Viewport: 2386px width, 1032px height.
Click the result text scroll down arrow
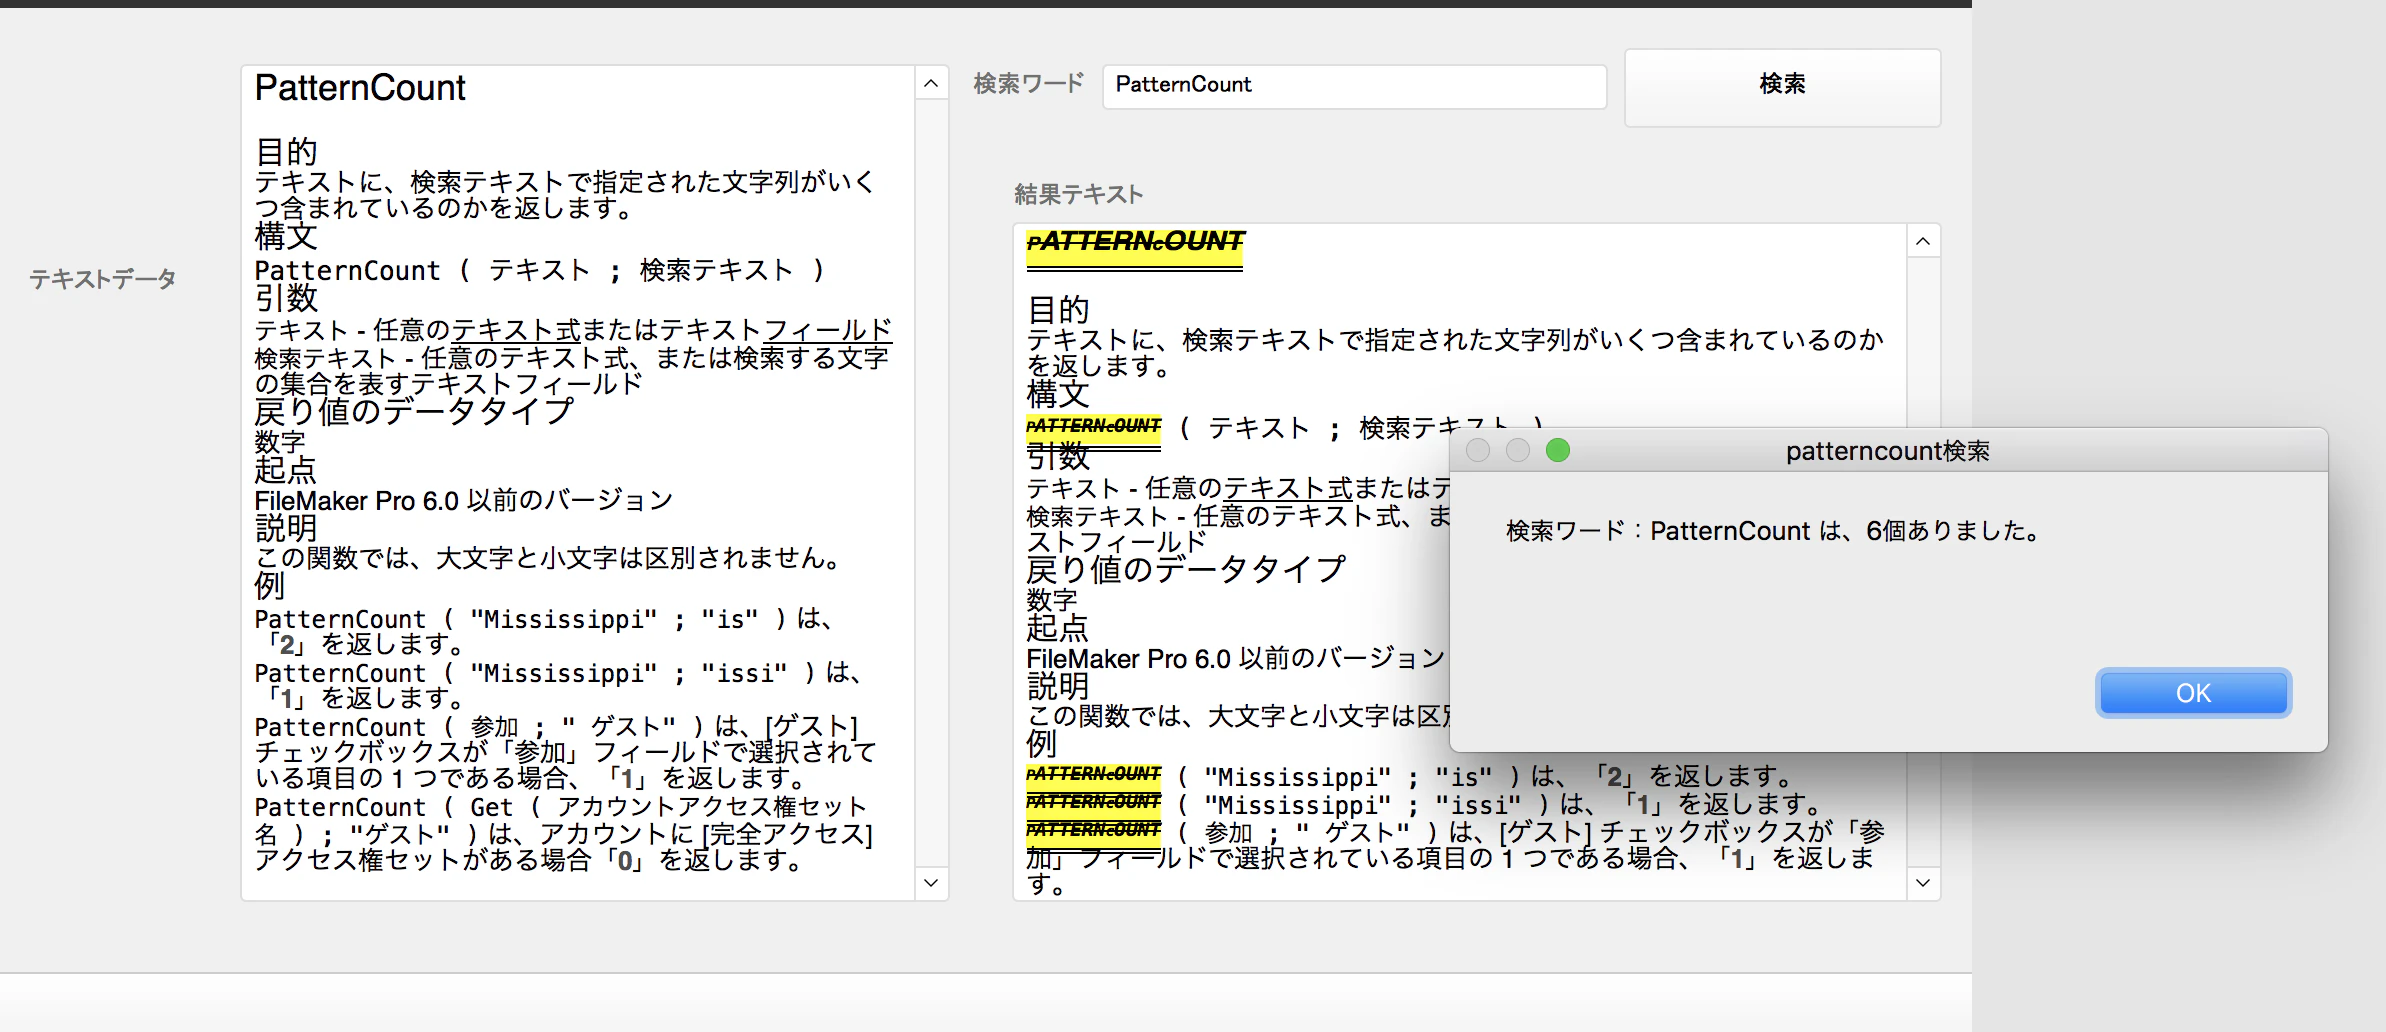point(1923,883)
